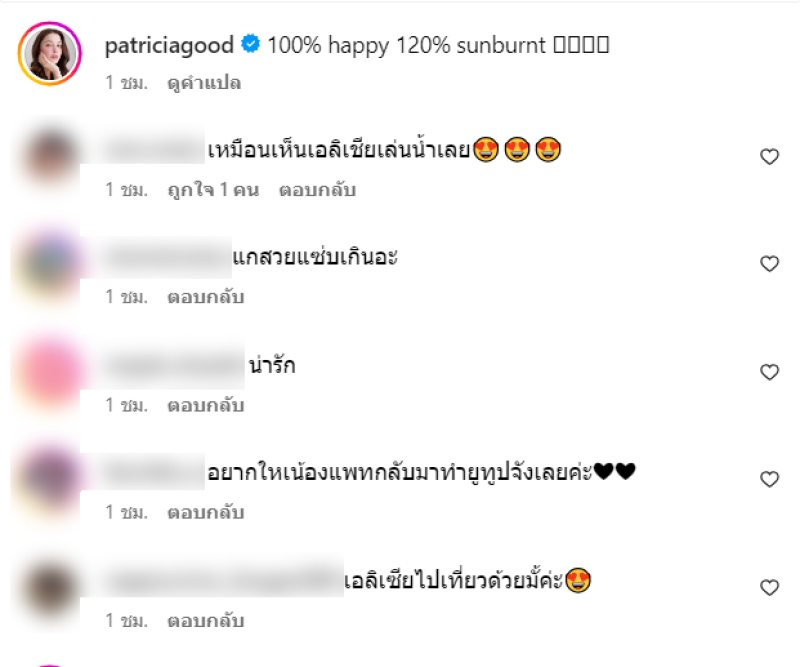
Task: Reply to the น่ารัก comment
Action: click(206, 405)
